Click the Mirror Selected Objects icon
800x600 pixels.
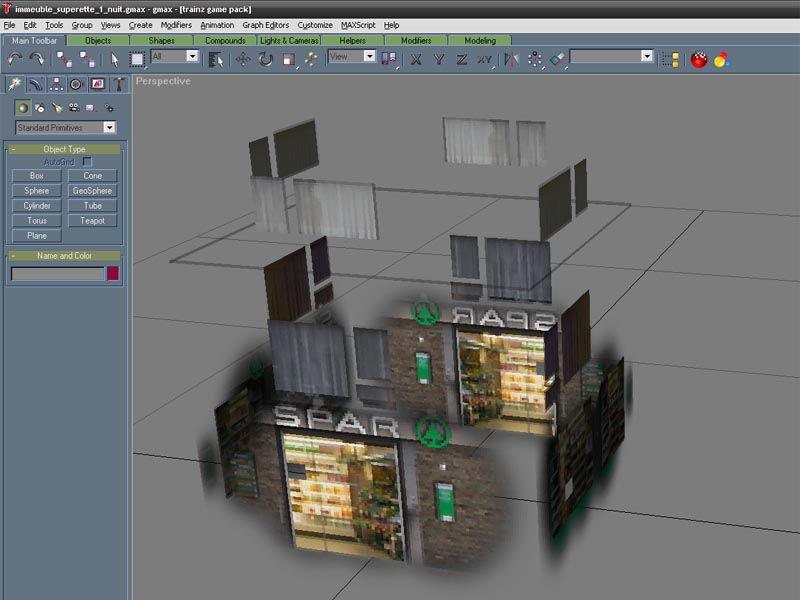point(512,59)
